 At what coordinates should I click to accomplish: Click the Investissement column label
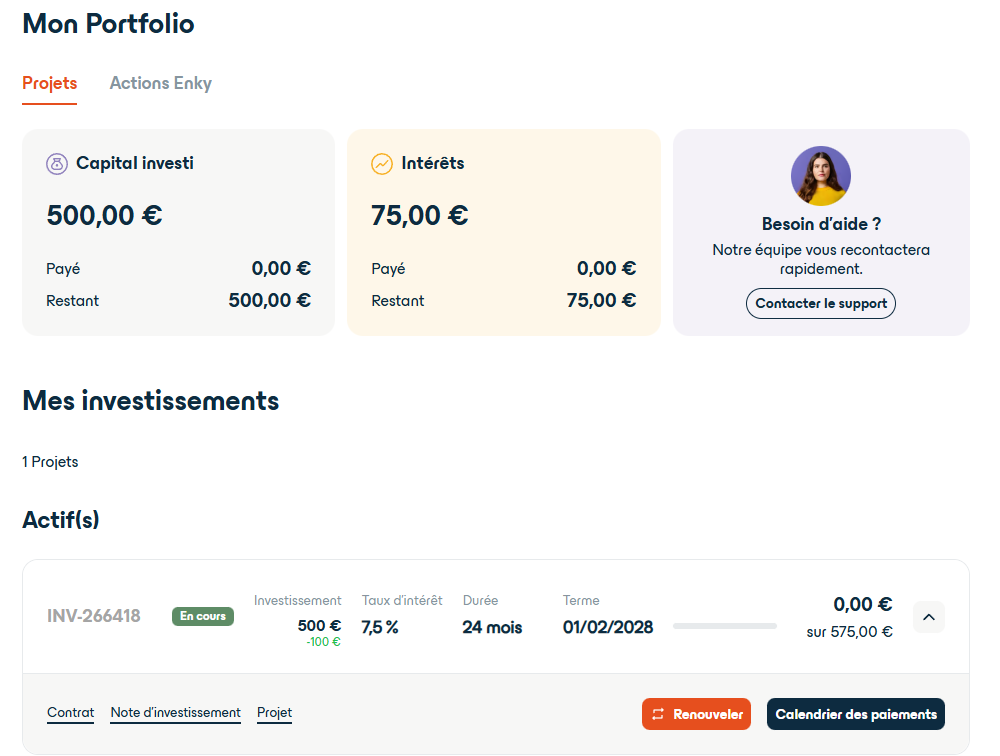click(297, 600)
